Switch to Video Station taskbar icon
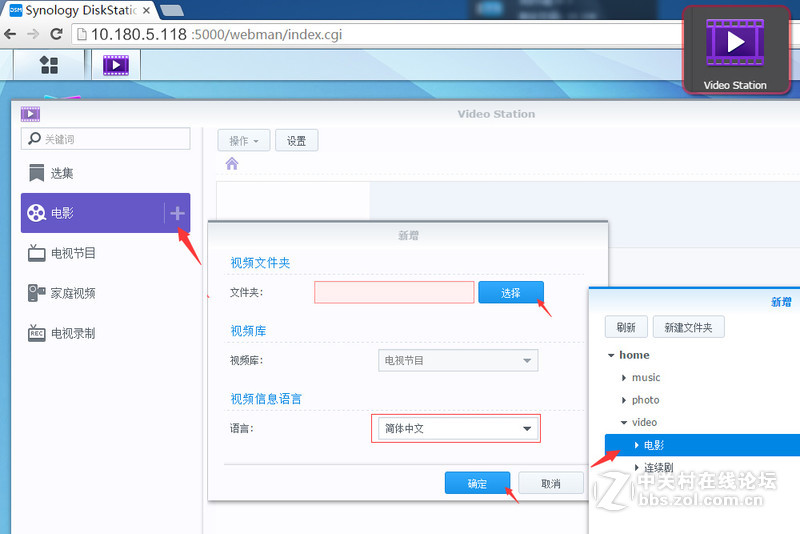Viewport: 800px width, 534px height. click(x=116, y=65)
